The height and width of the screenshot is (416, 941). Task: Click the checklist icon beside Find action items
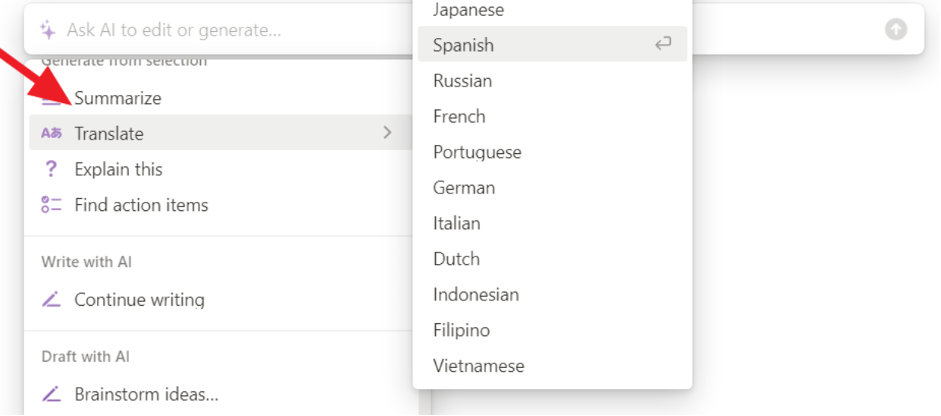click(x=51, y=205)
